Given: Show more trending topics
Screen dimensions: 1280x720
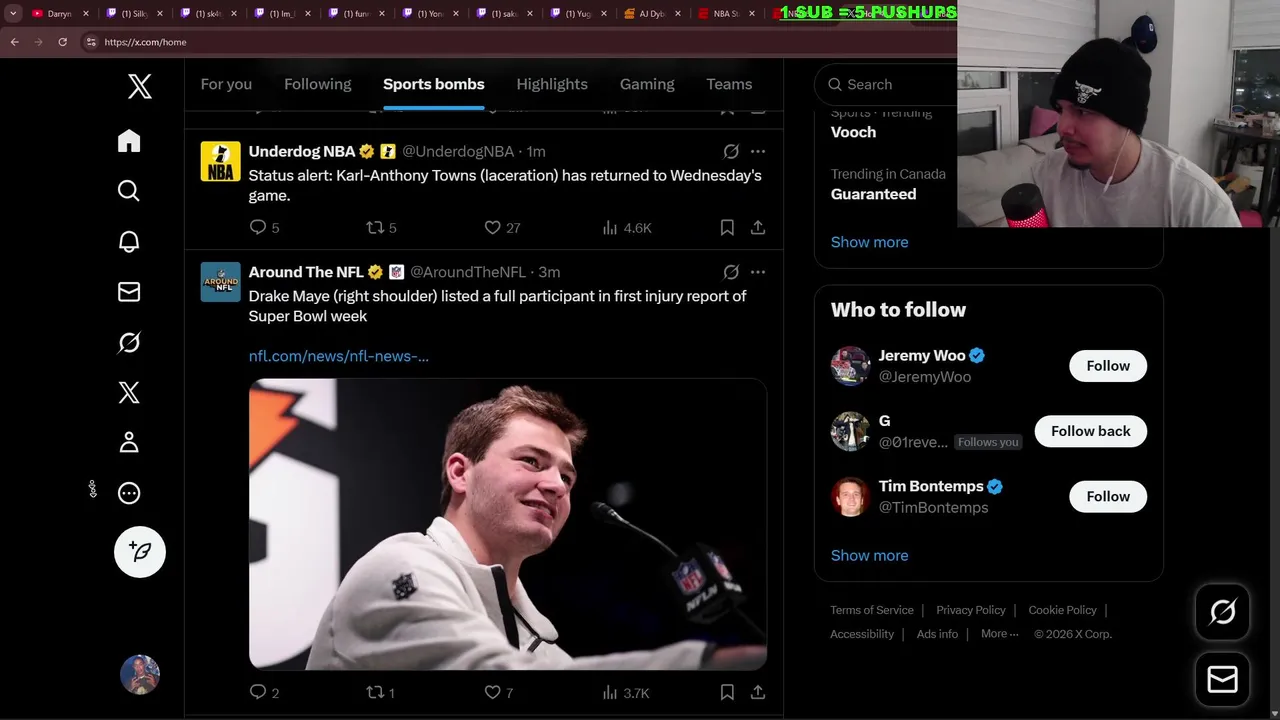Looking at the screenshot, I should [x=869, y=242].
